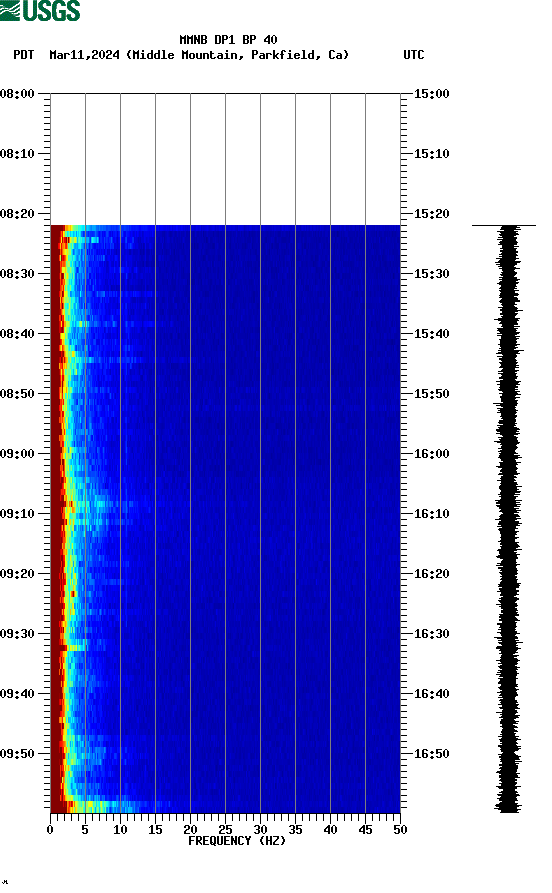
Task: Click the '50' frequency axis tick label
Action: (400, 830)
